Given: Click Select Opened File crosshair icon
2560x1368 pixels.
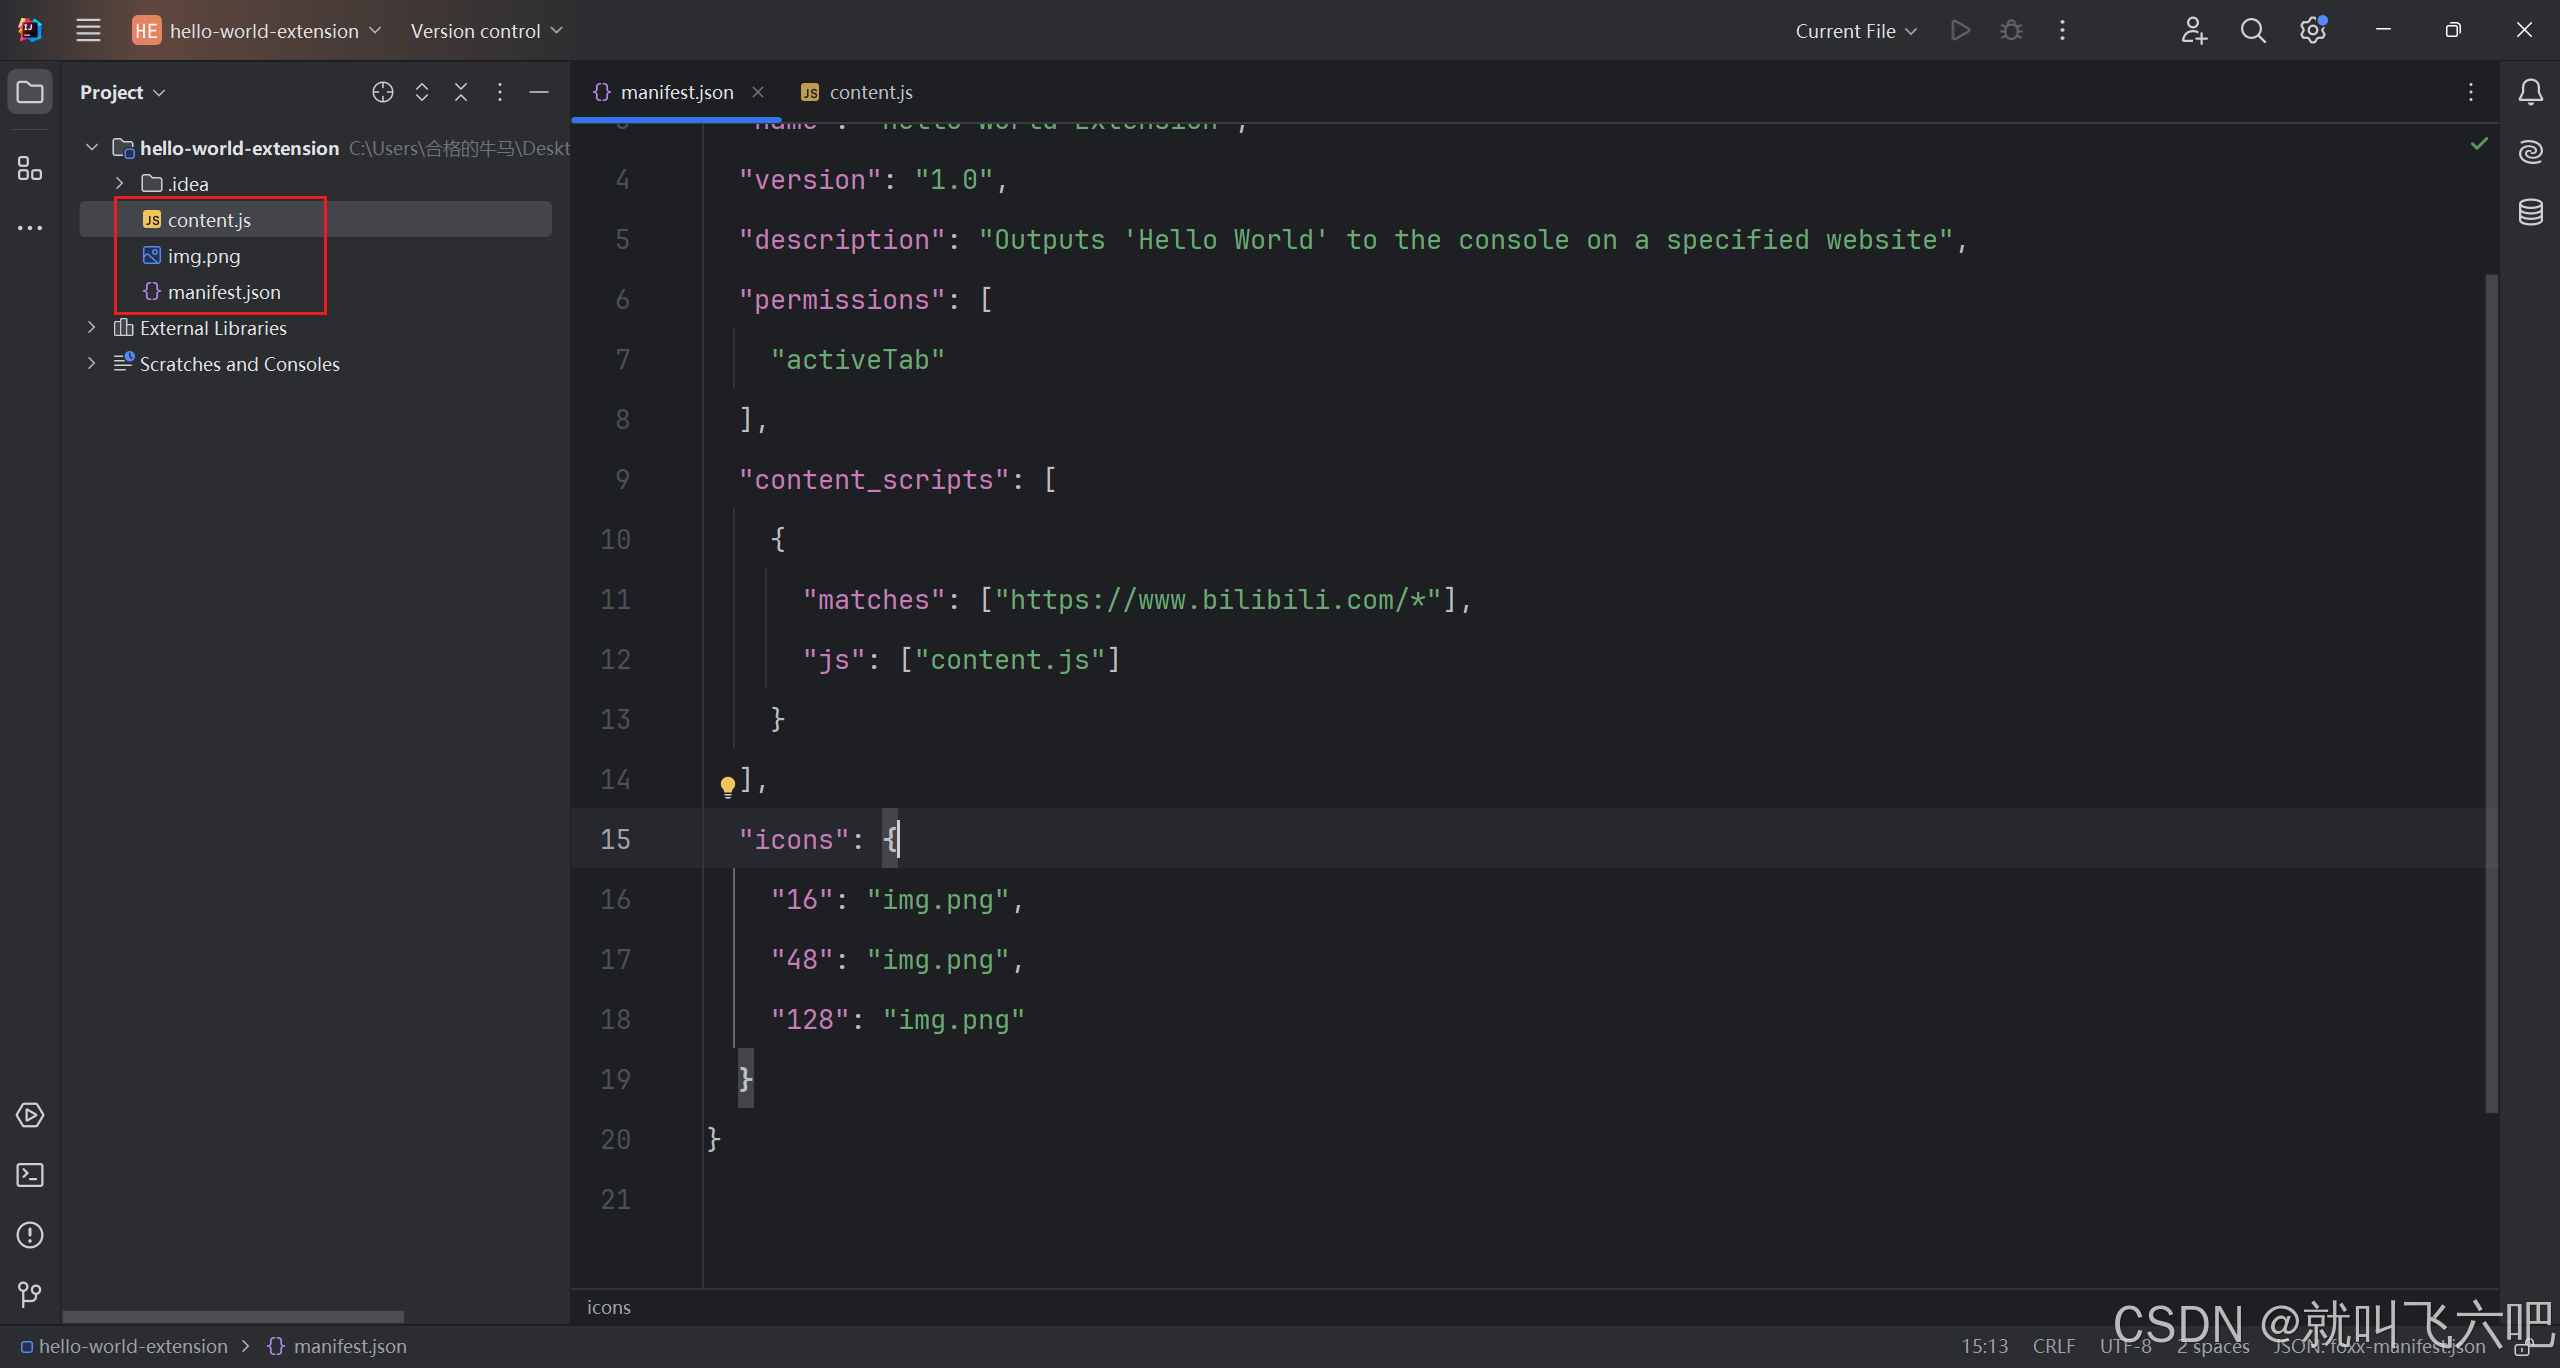Looking at the screenshot, I should point(382,92).
